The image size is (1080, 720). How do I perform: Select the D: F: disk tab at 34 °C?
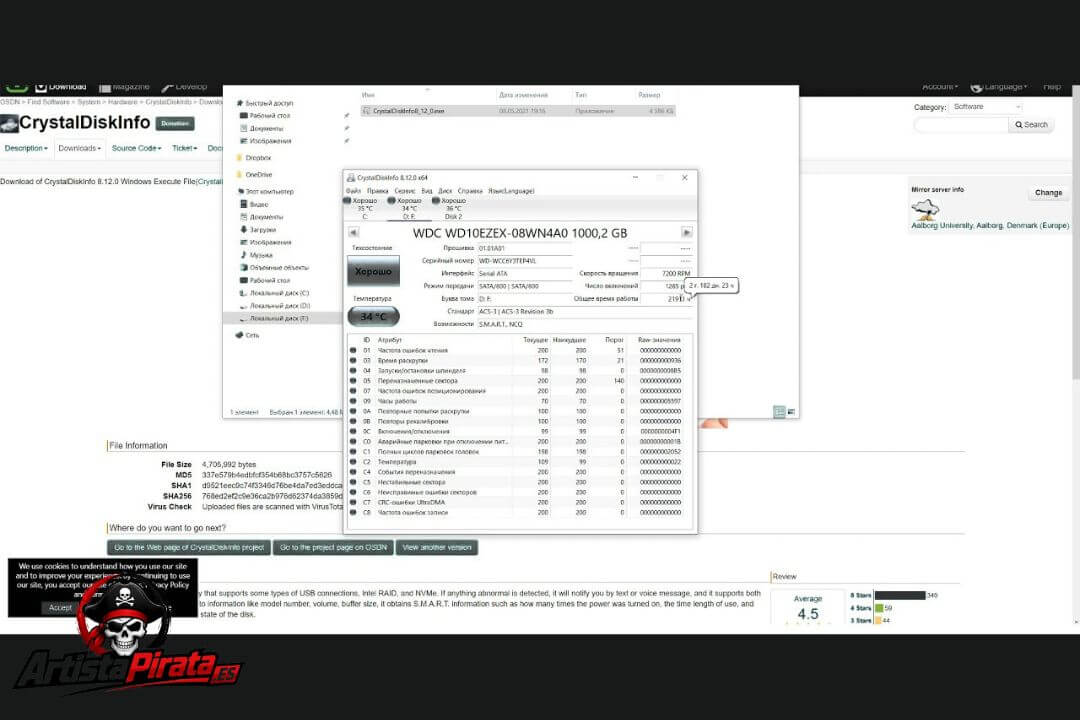pos(408,208)
